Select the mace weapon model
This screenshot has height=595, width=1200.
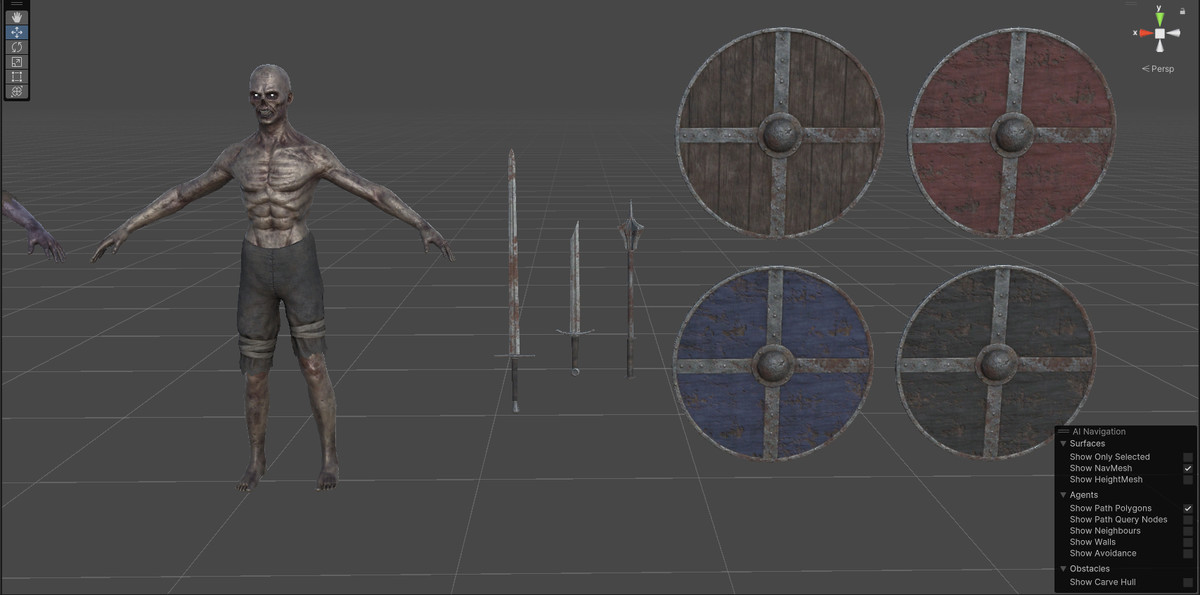click(630, 288)
